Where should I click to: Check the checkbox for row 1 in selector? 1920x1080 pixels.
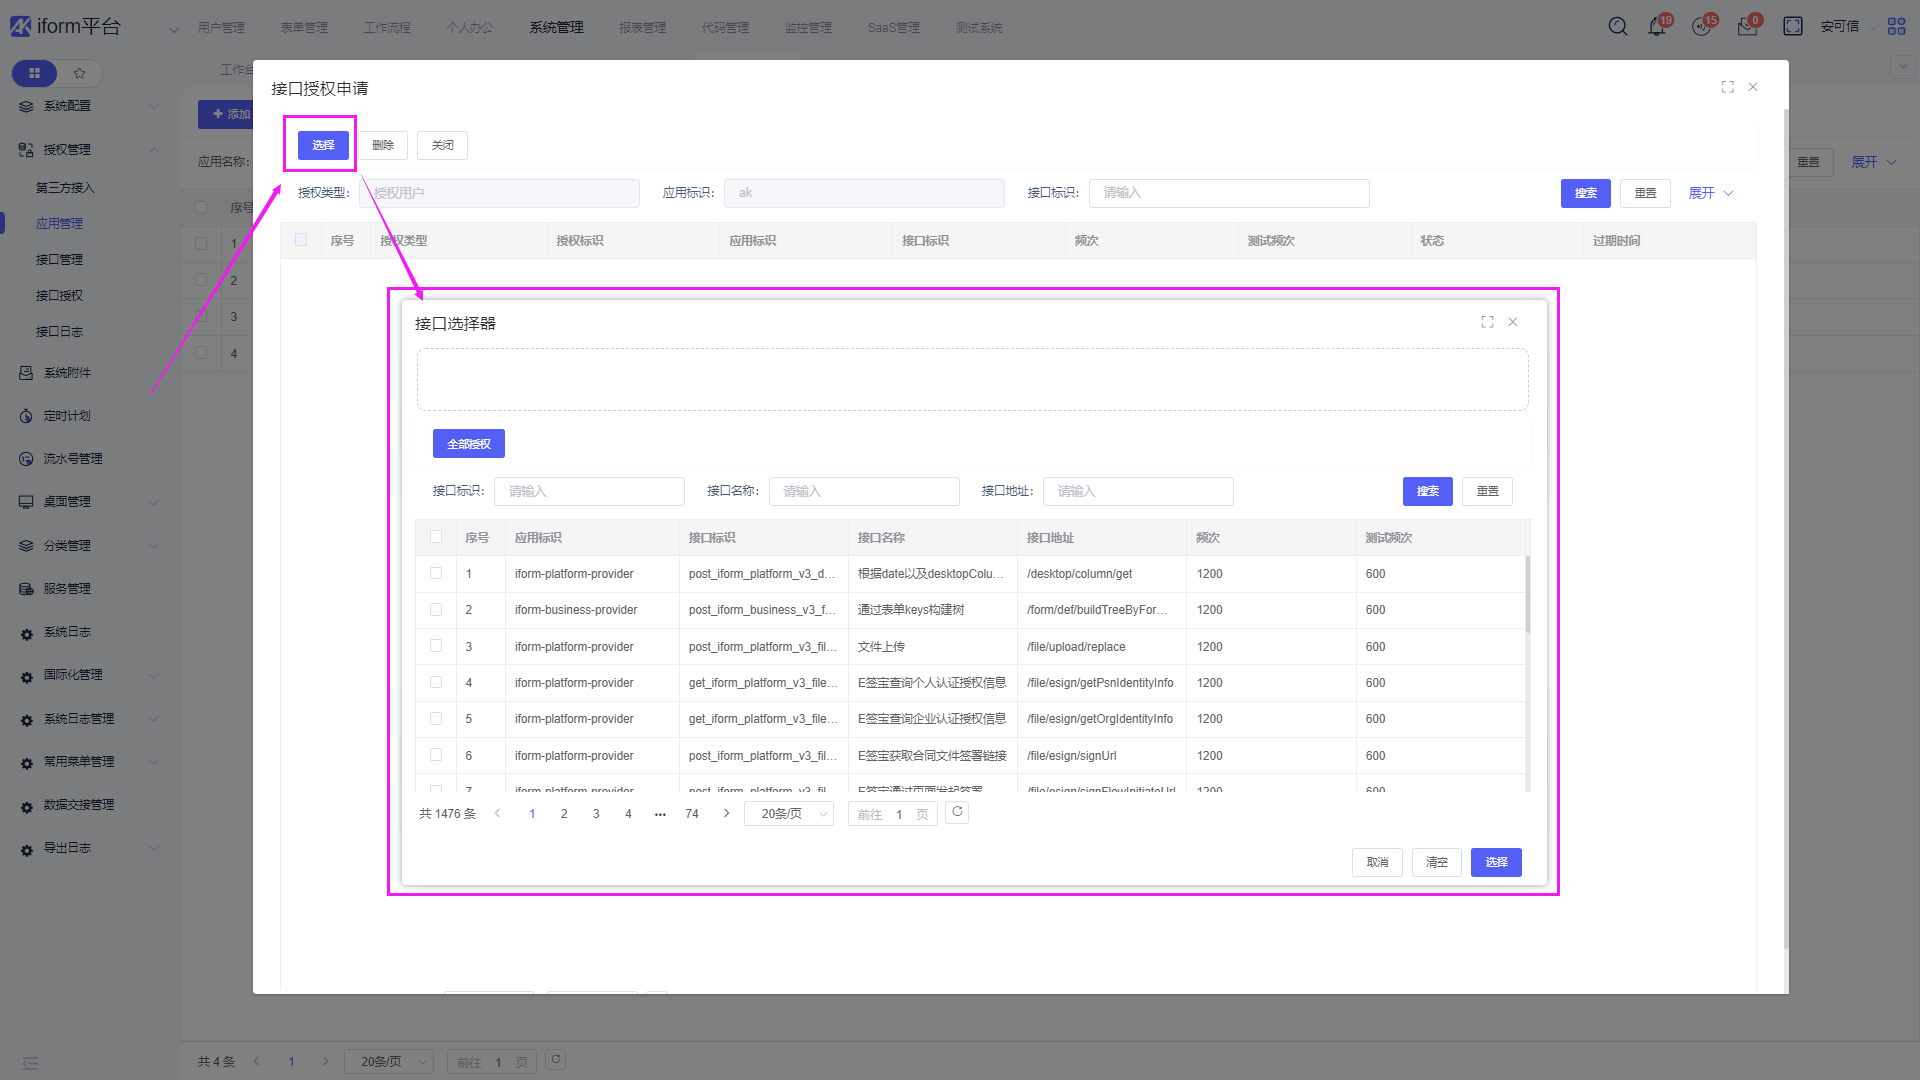[x=436, y=573]
